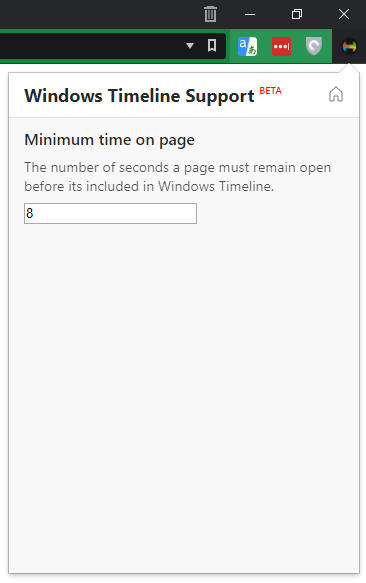This screenshot has width=366, height=583.
Task: Toggle the Windows Timeline Support extension icon
Action: [349, 46]
